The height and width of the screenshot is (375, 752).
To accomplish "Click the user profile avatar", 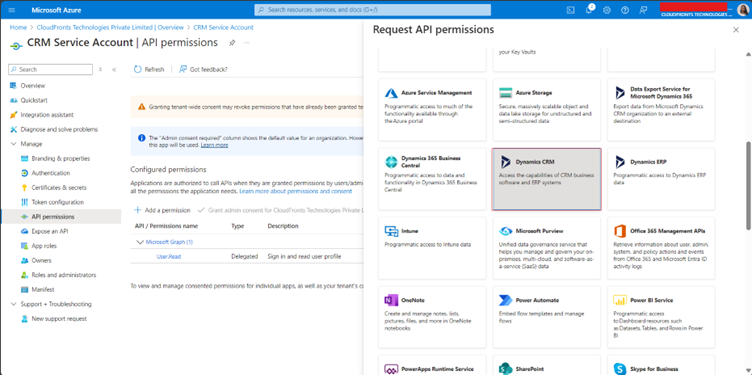I will pos(742,10).
